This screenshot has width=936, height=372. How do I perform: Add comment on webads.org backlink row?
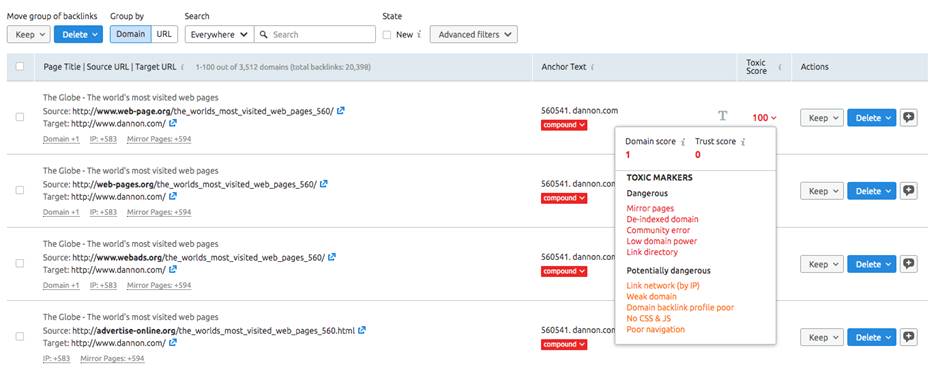pyautogui.click(x=909, y=264)
